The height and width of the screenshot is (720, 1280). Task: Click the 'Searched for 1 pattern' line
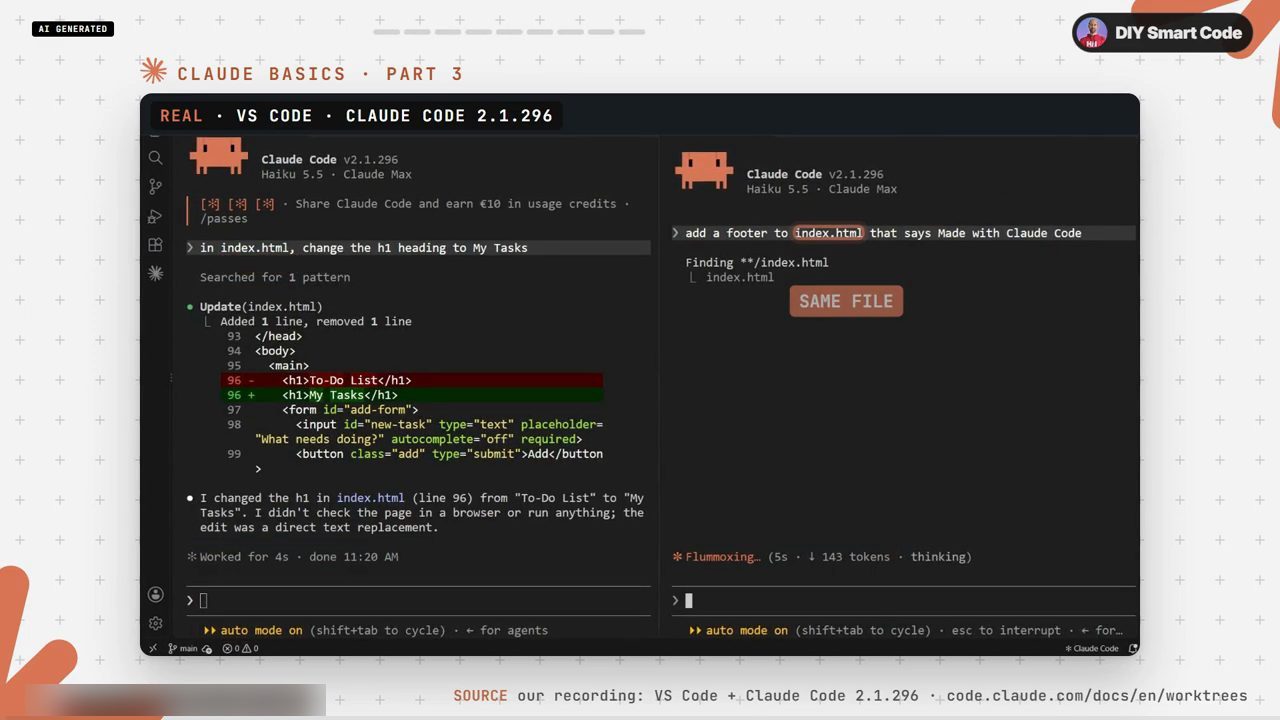pos(275,277)
